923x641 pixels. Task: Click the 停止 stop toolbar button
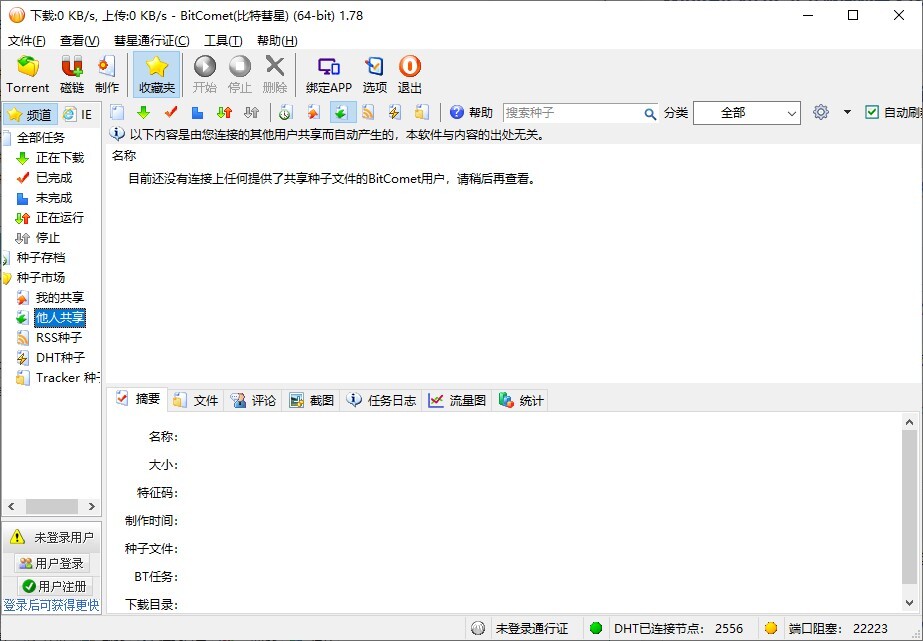pyautogui.click(x=240, y=75)
